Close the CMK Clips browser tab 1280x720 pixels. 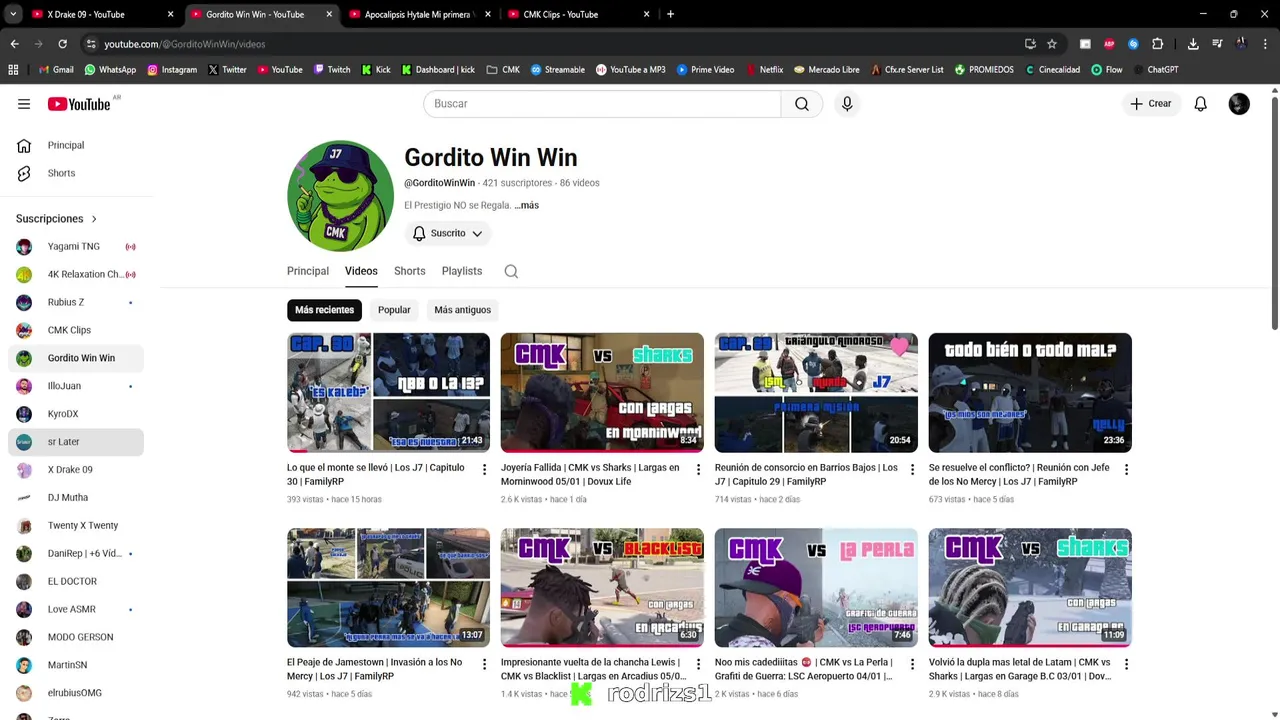tap(646, 14)
